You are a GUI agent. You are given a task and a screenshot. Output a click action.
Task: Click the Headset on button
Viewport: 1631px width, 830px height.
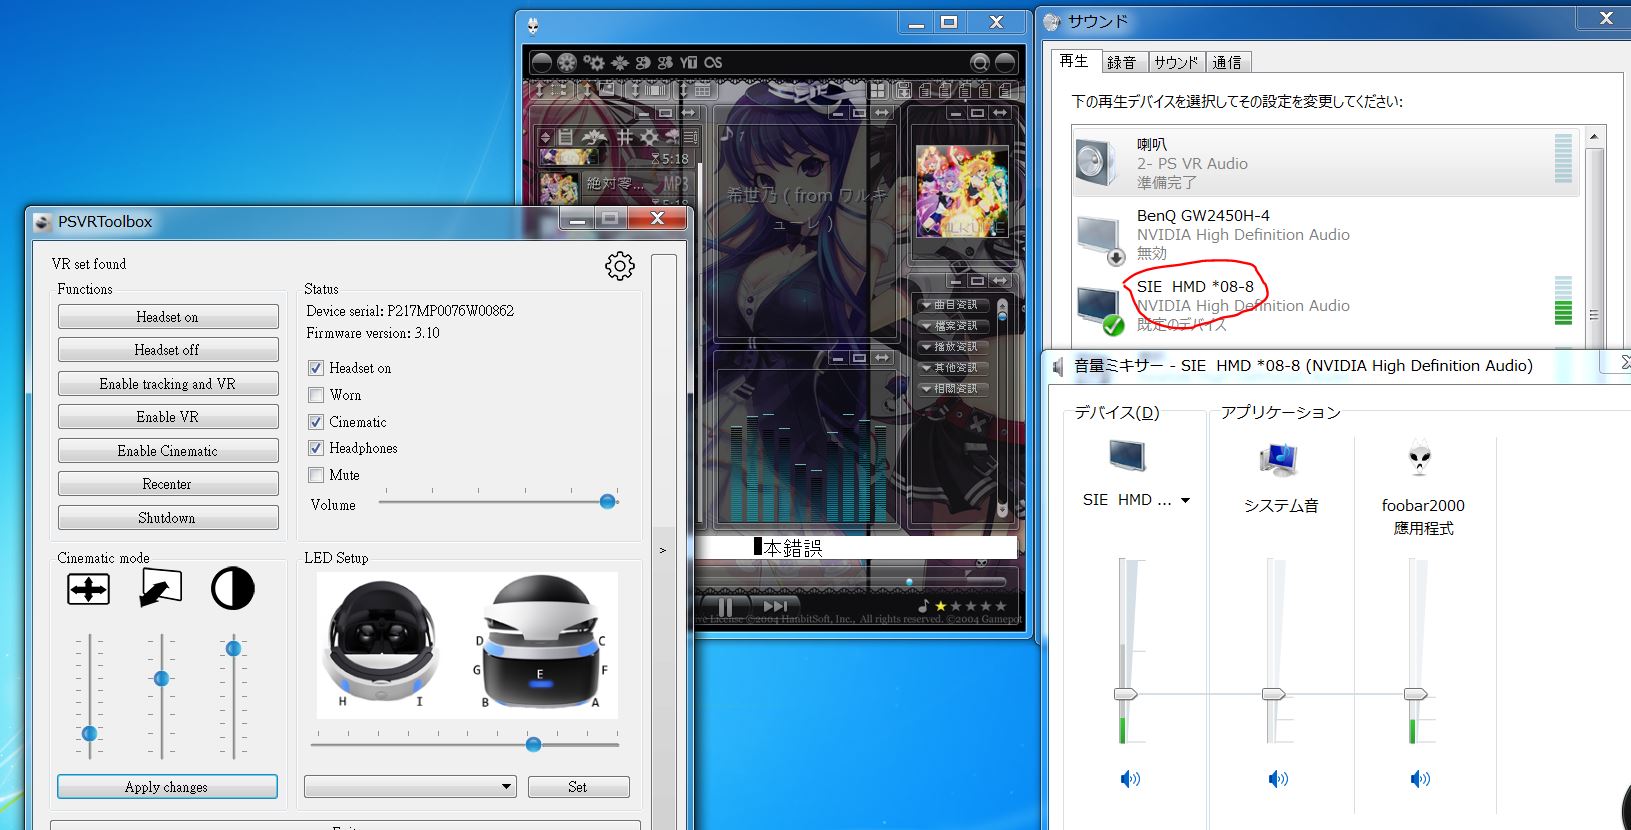coord(168,317)
